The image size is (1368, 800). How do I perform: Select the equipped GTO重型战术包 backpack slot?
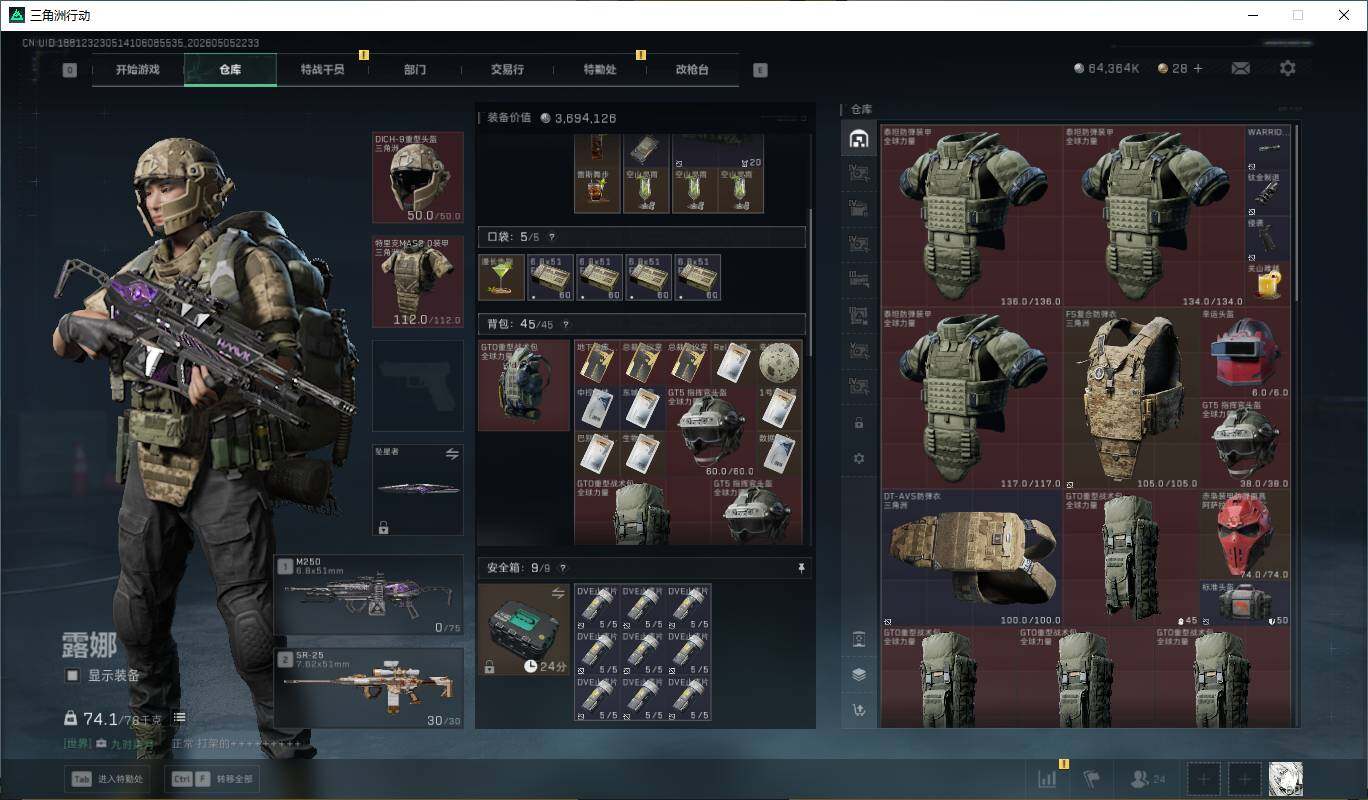(523, 385)
